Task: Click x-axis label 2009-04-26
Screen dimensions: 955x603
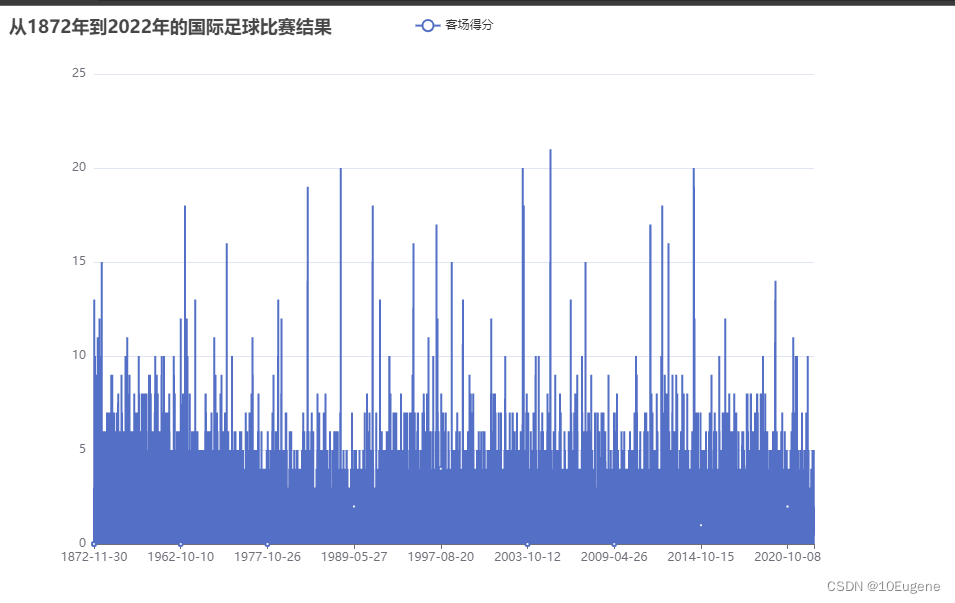Action: pyautogui.click(x=614, y=557)
